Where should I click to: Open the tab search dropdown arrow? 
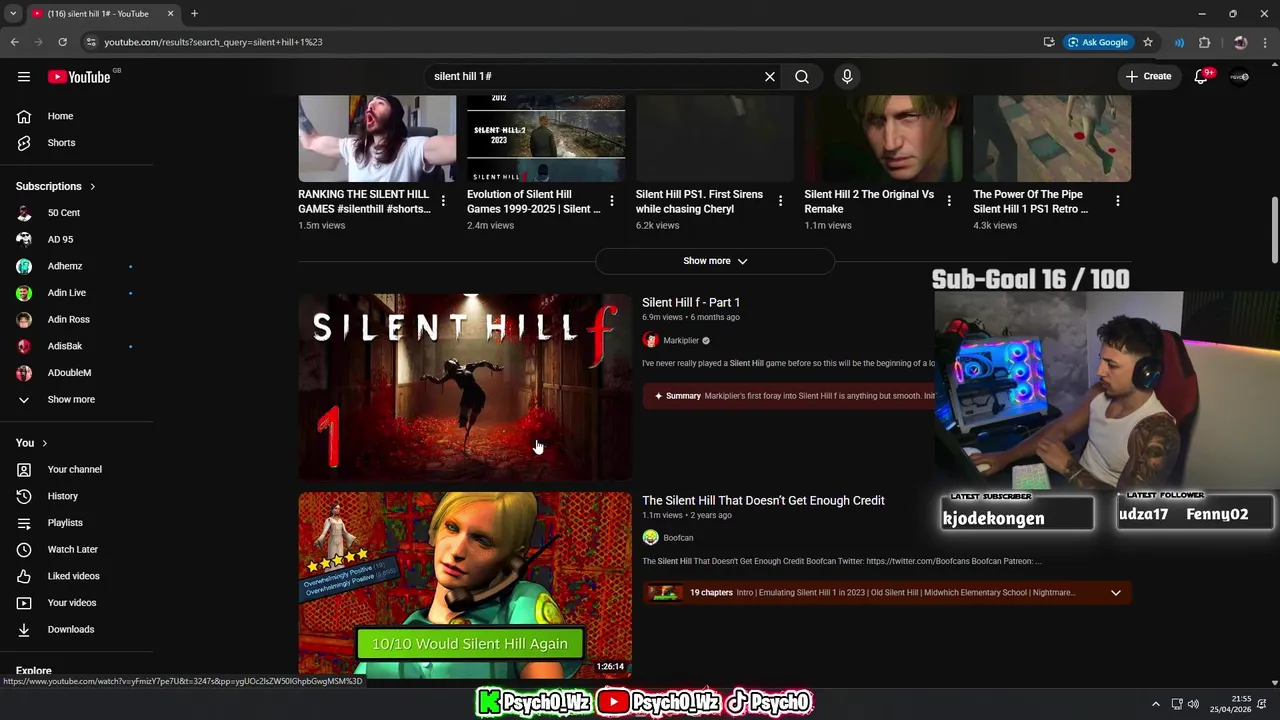13,13
